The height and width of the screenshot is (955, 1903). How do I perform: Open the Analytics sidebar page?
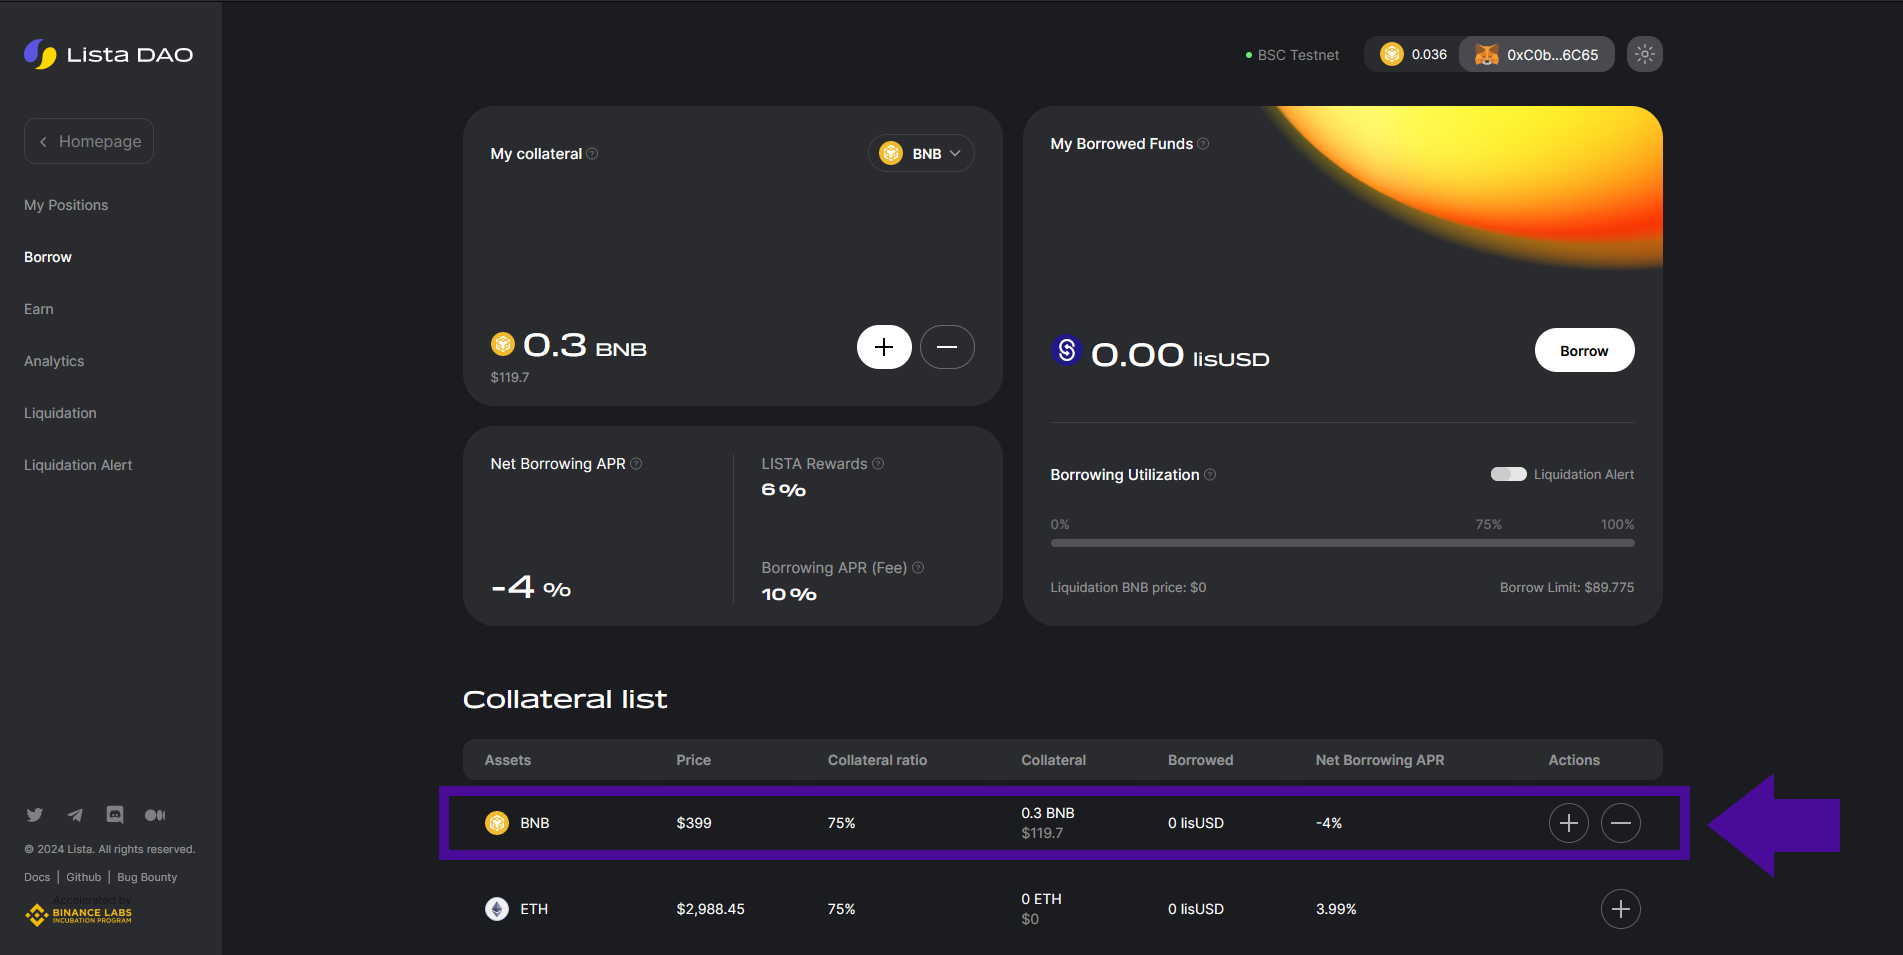tap(54, 361)
